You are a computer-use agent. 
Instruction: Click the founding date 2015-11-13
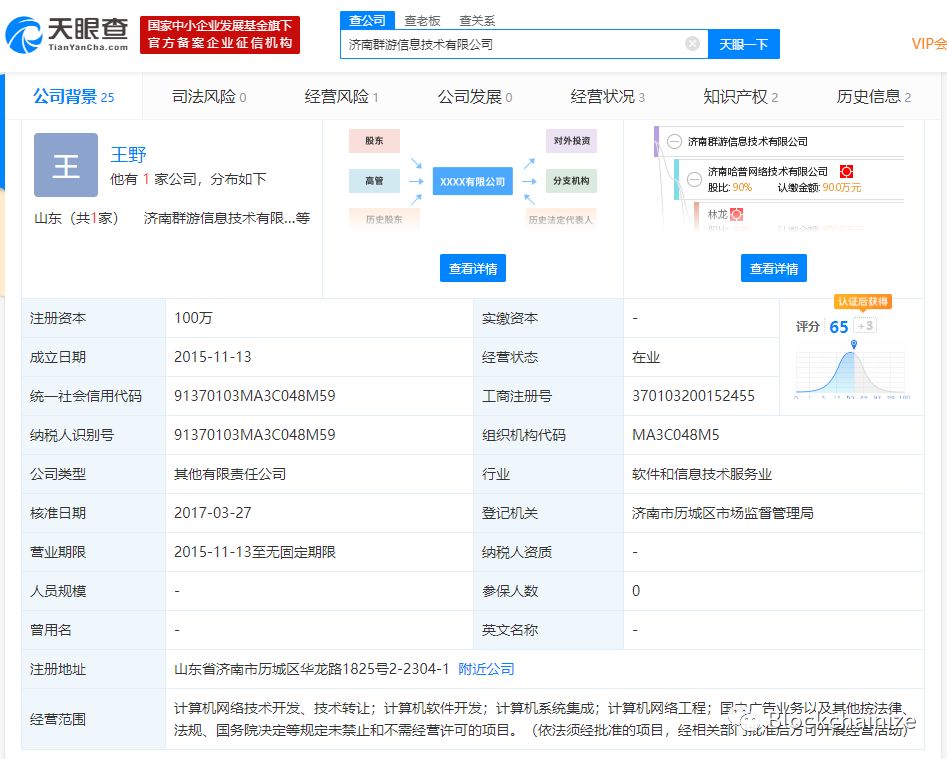click(213, 357)
